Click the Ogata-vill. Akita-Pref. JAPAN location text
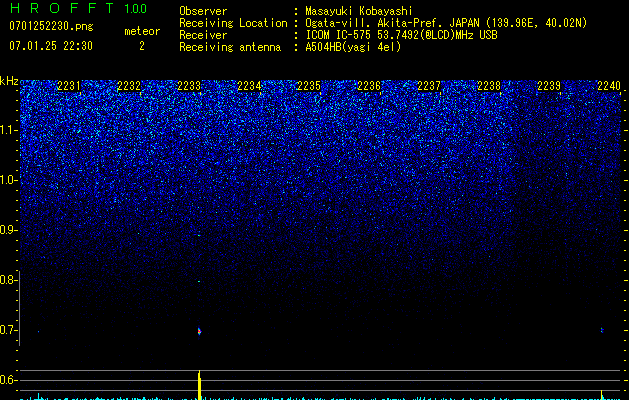629x400 pixels. point(446,23)
